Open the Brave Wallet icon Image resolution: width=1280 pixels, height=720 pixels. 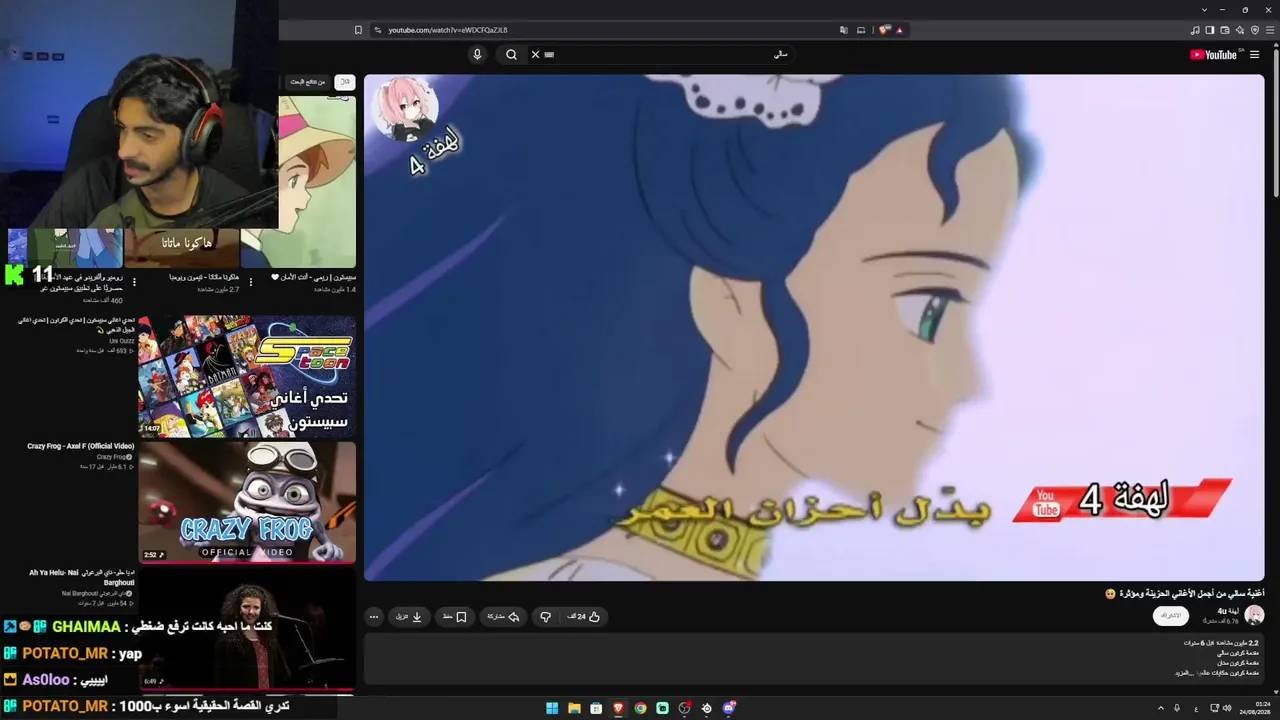[1225, 30]
